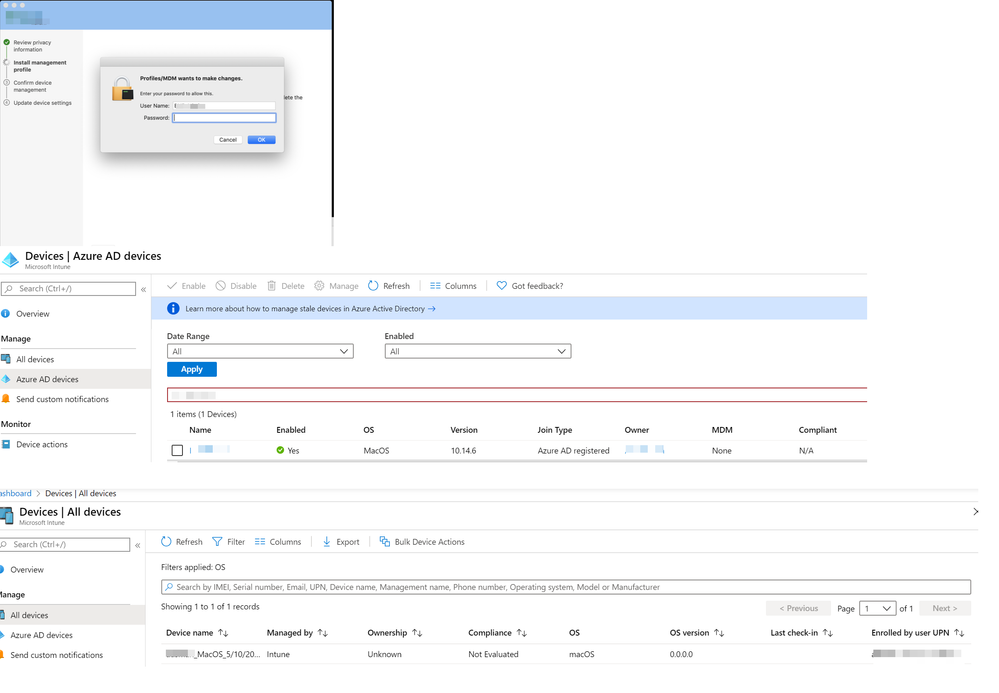This screenshot has height=693, width=999.
Task: Focus the Password field in MDM dialog
Action: [x=224, y=118]
